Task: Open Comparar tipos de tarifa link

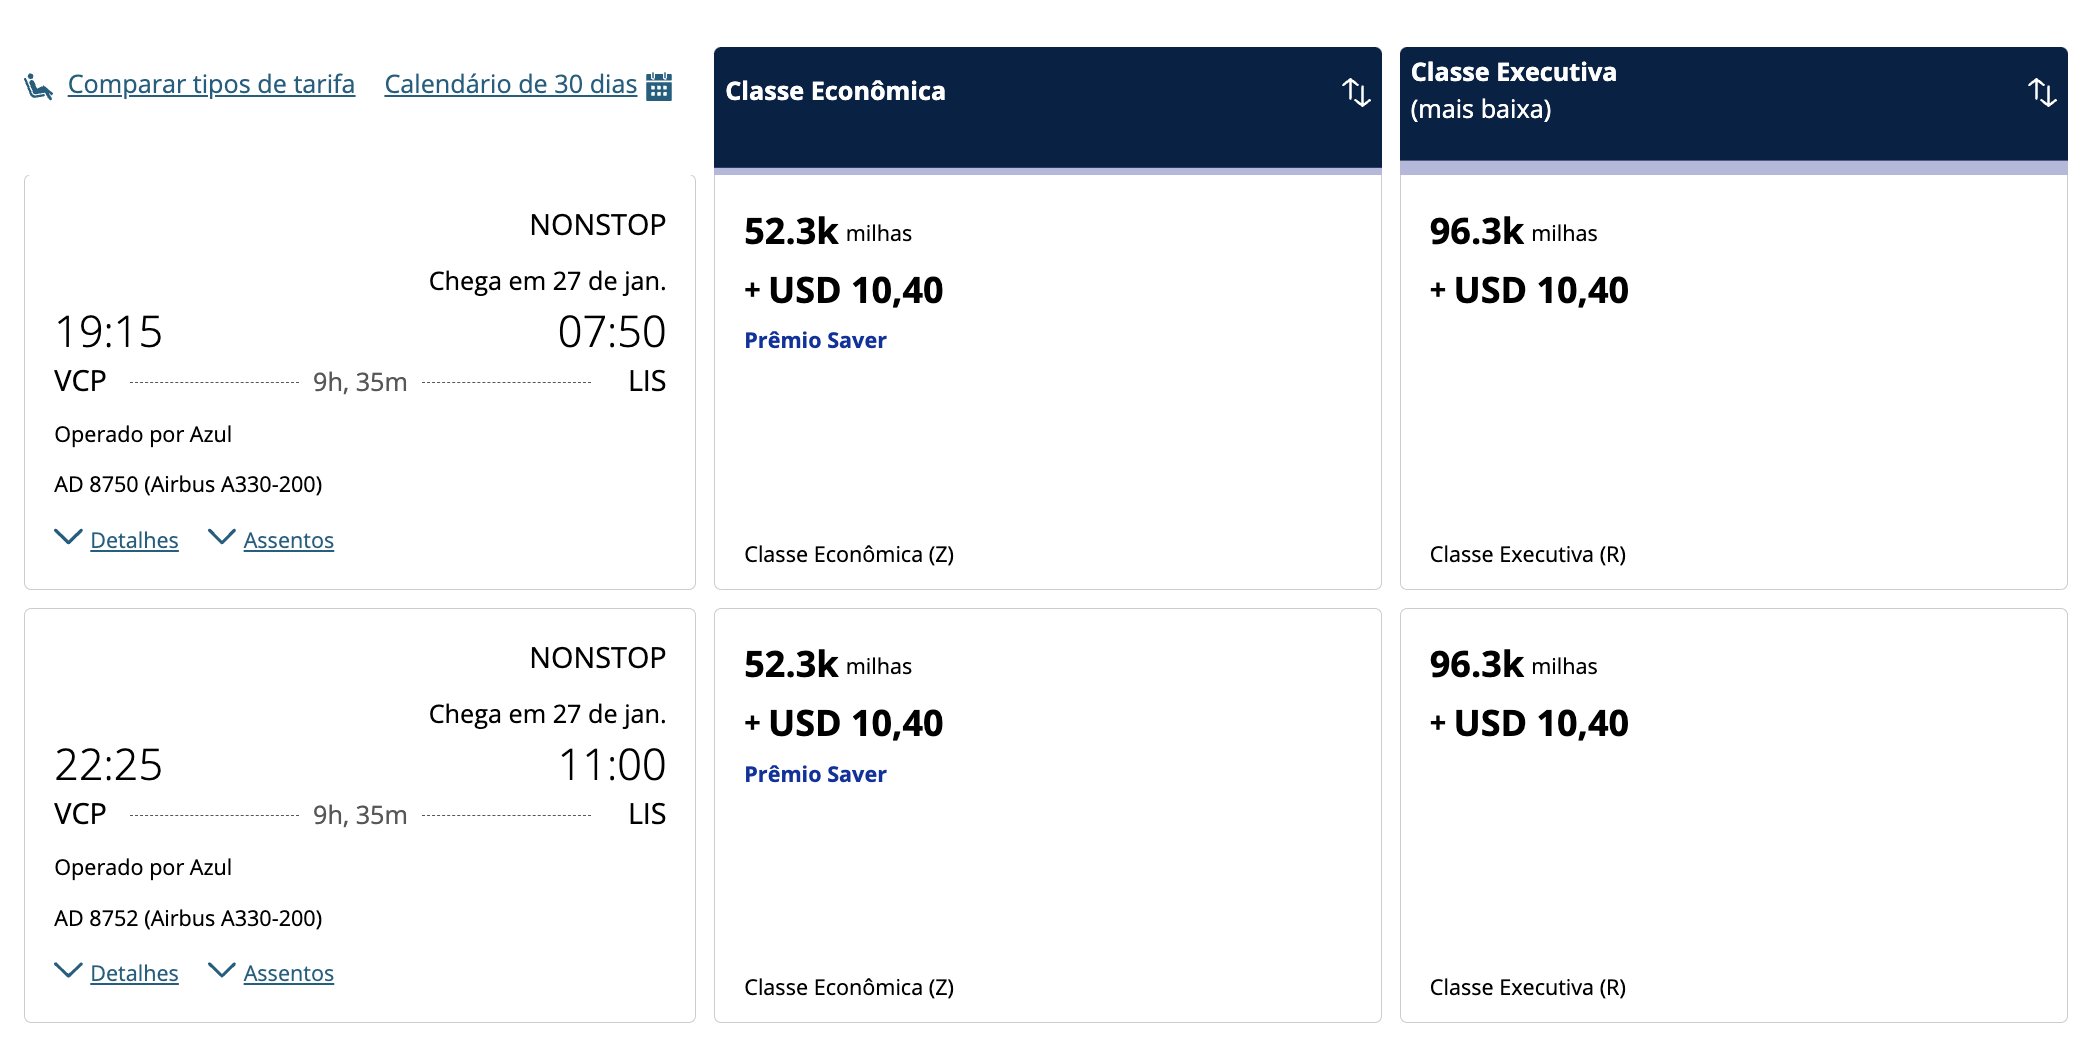Action: point(211,84)
